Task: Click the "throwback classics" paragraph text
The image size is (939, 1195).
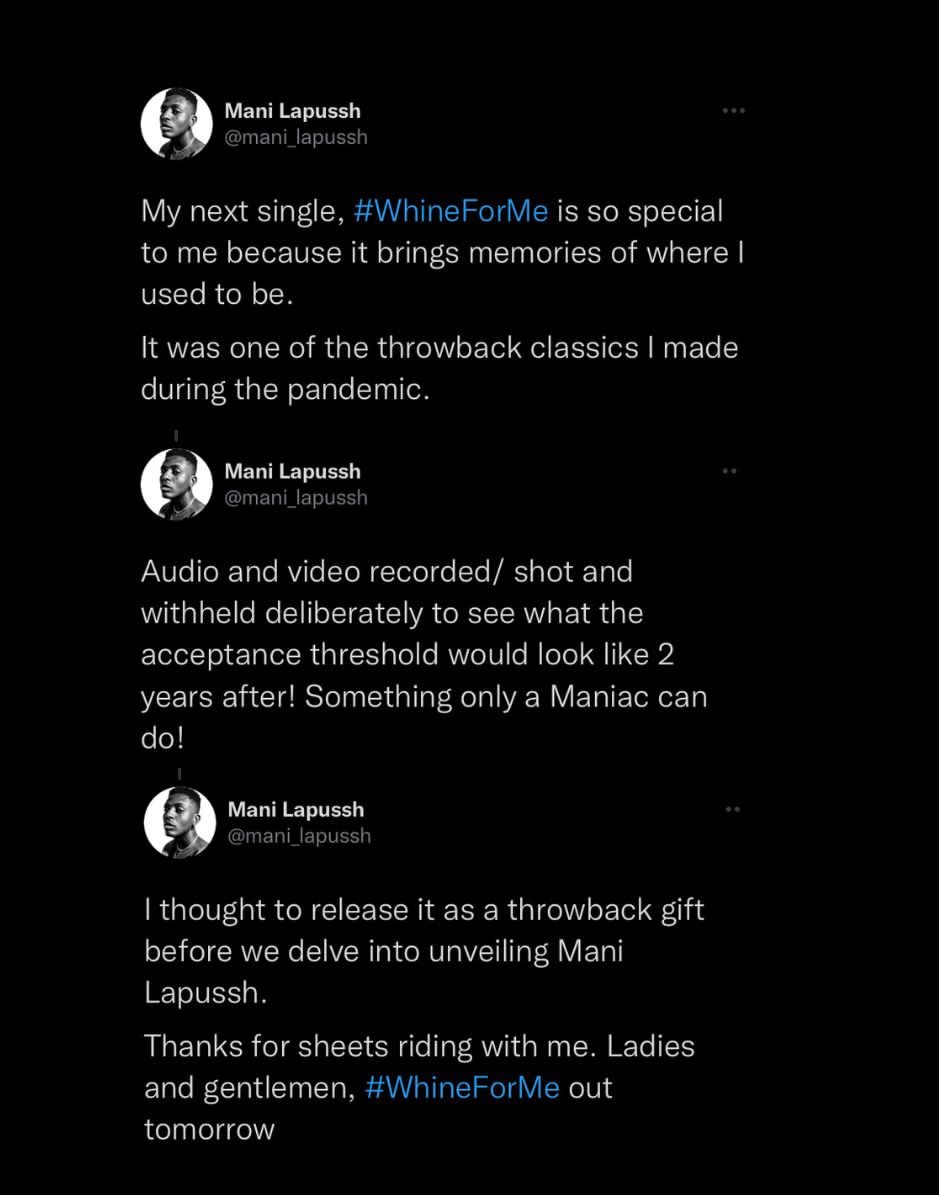Action: (x=440, y=368)
